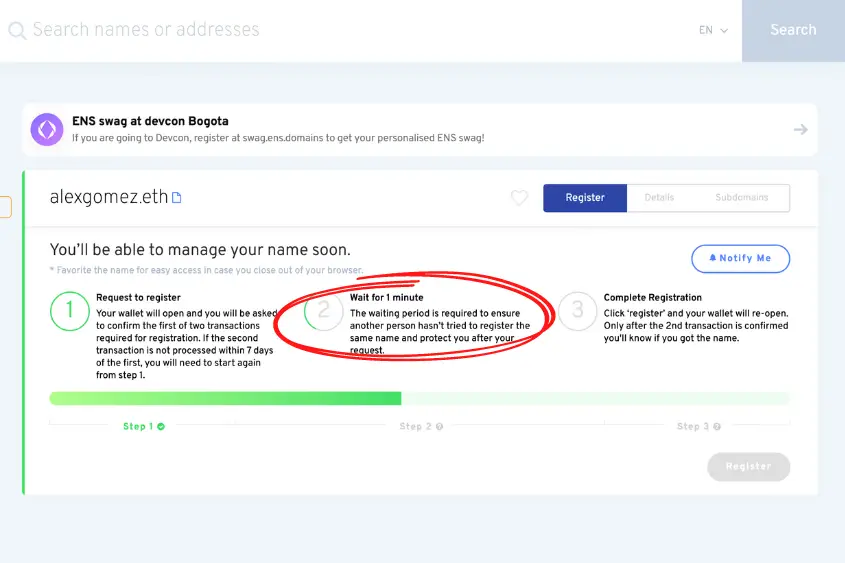
Task: Open the ENS swag at devcon Bogota banner
Action: pos(420,130)
